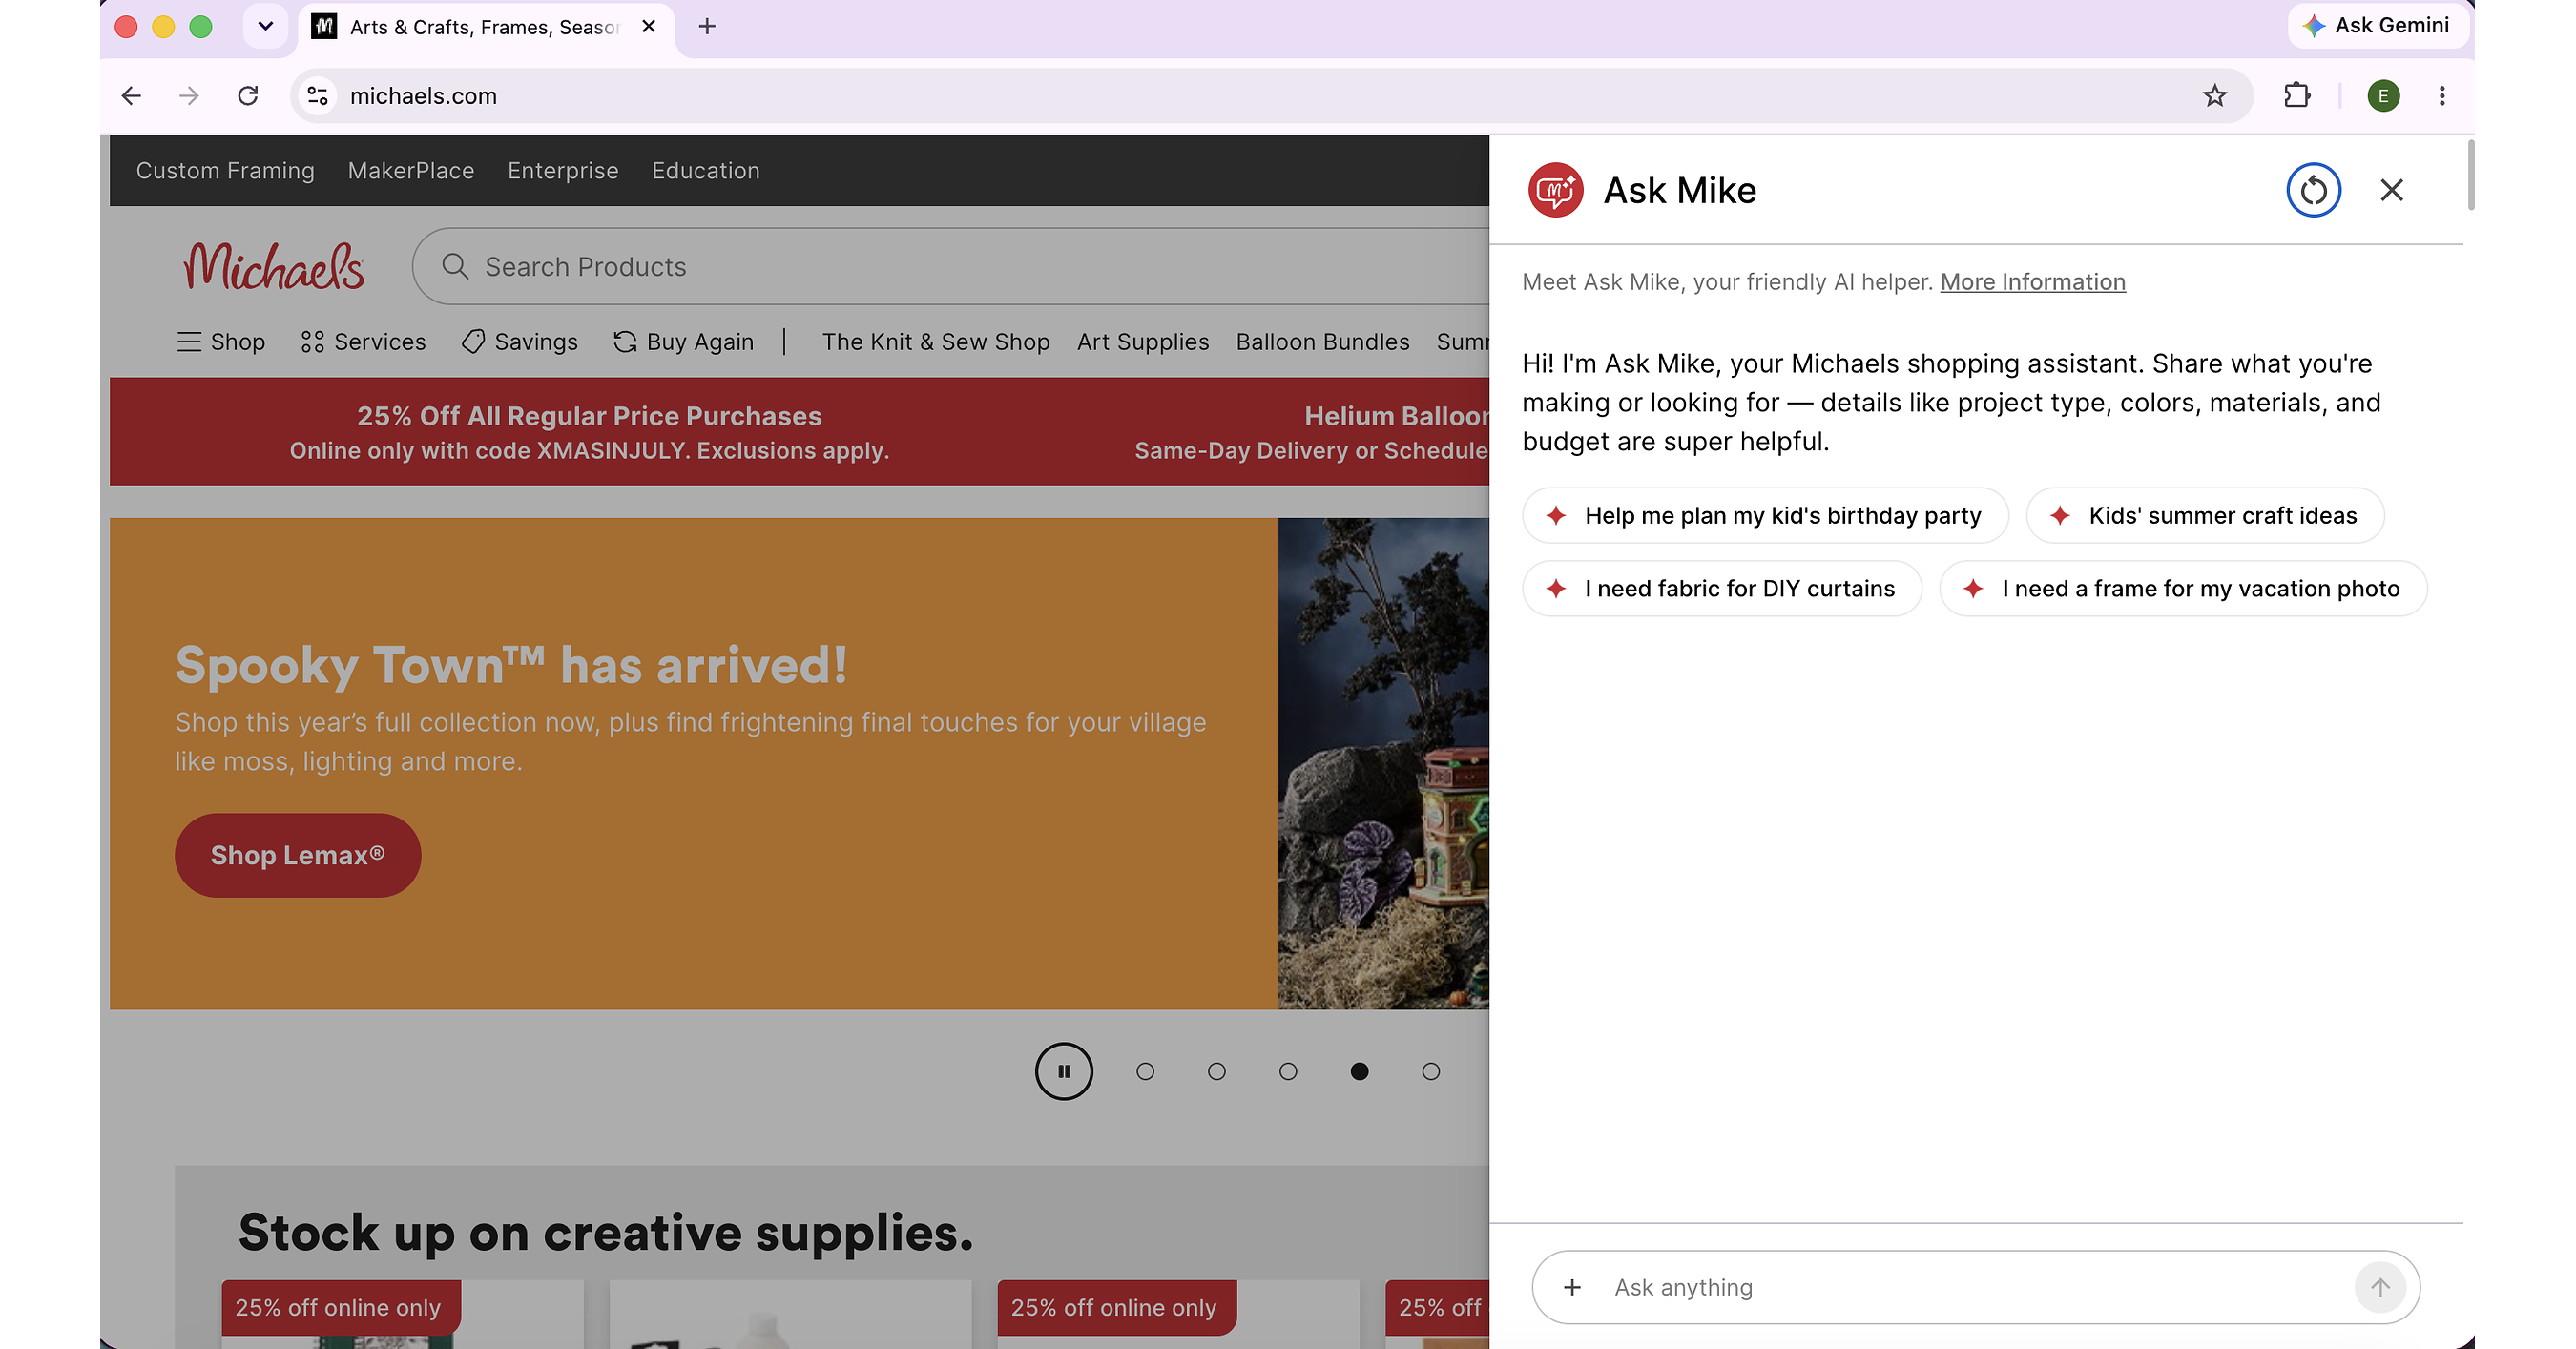Click the Shop Lemax button
This screenshot has width=2576, height=1349.
click(298, 855)
